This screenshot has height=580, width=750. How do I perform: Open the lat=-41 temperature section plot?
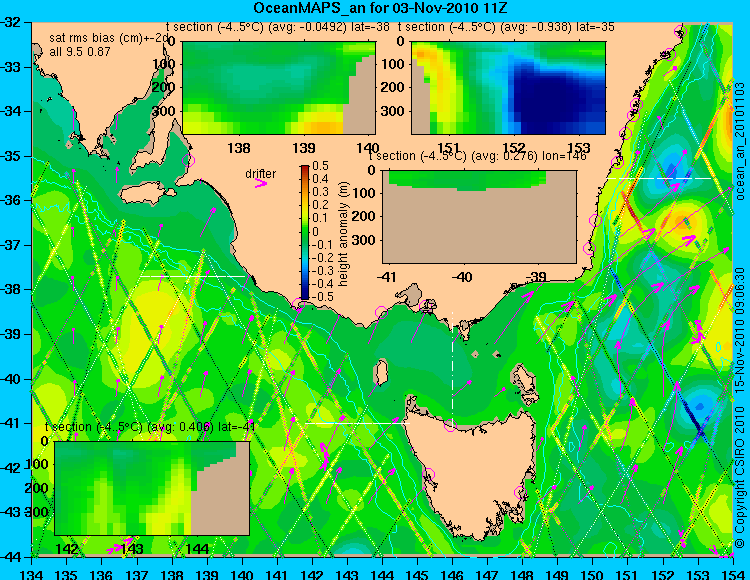(x=152, y=488)
